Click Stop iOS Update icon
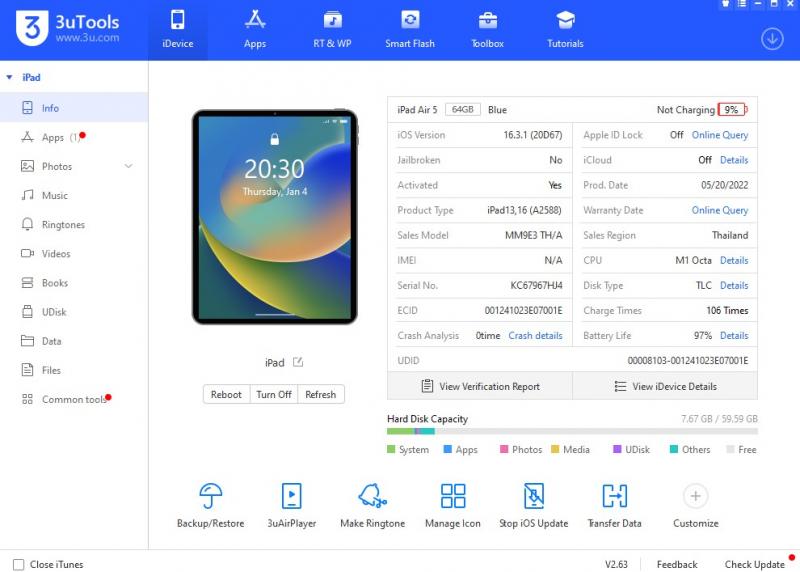Screen dimensions: 800x572 pos(534,497)
